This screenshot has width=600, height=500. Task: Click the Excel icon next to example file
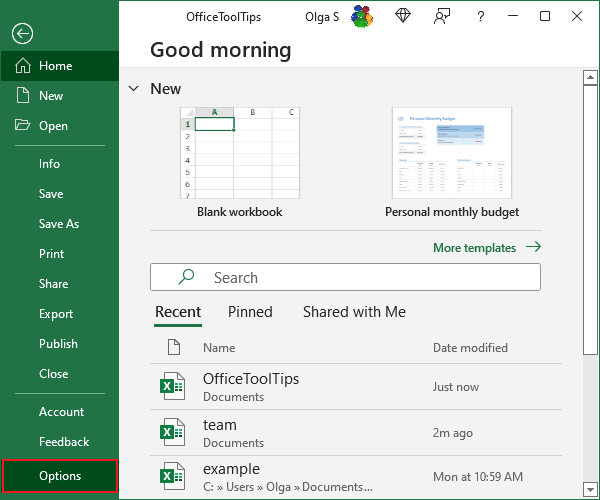[174, 476]
